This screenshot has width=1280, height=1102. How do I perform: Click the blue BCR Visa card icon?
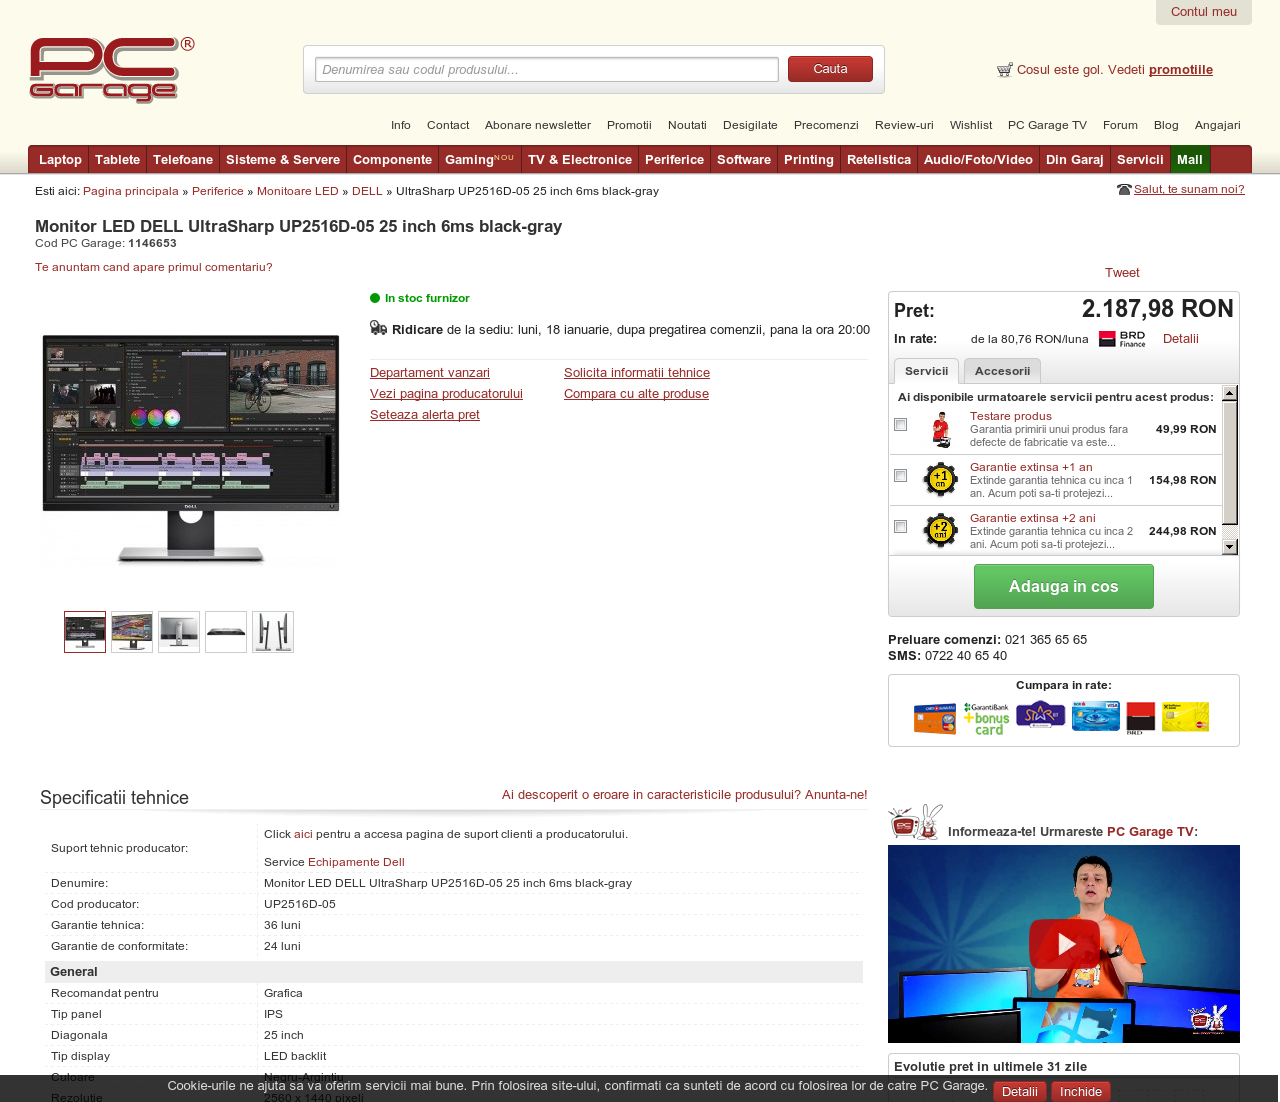[x=1096, y=716]
